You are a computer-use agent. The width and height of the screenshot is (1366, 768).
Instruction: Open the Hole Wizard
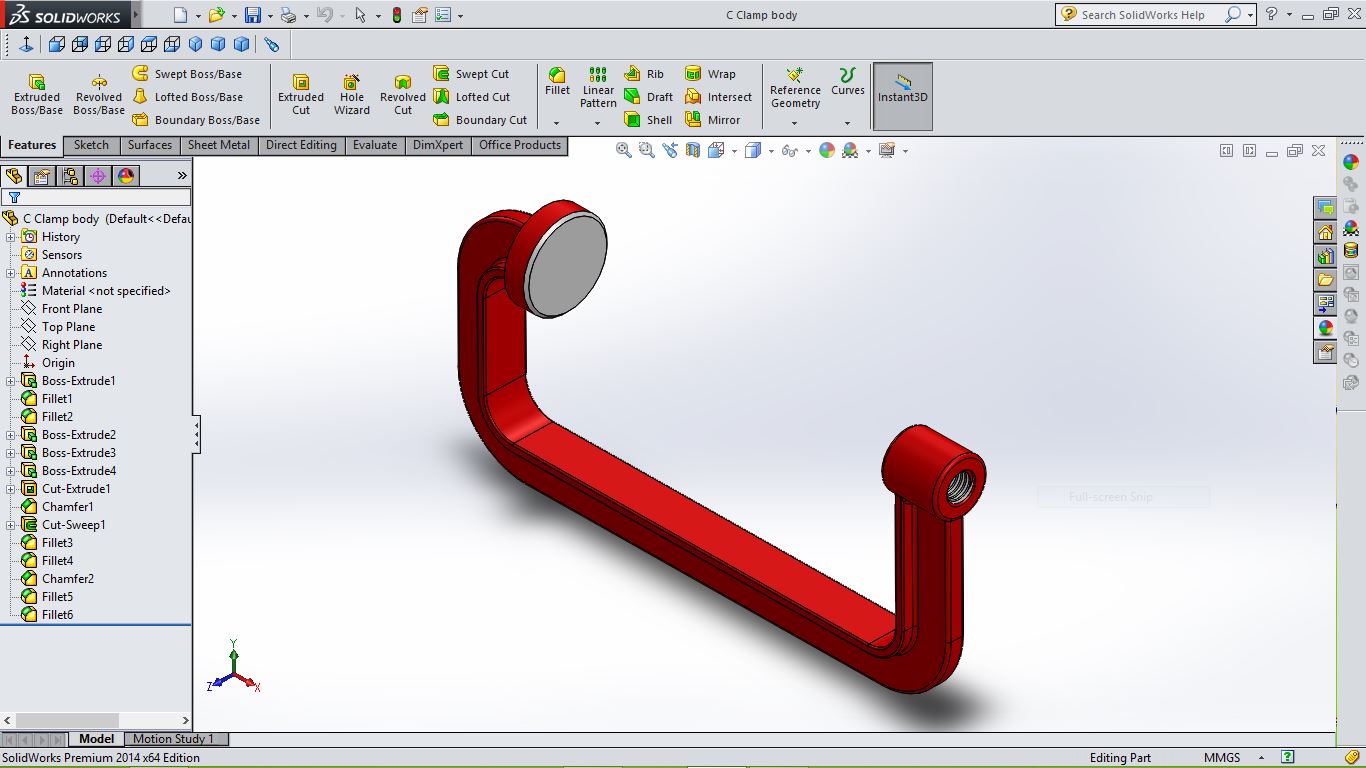[352, 94]
